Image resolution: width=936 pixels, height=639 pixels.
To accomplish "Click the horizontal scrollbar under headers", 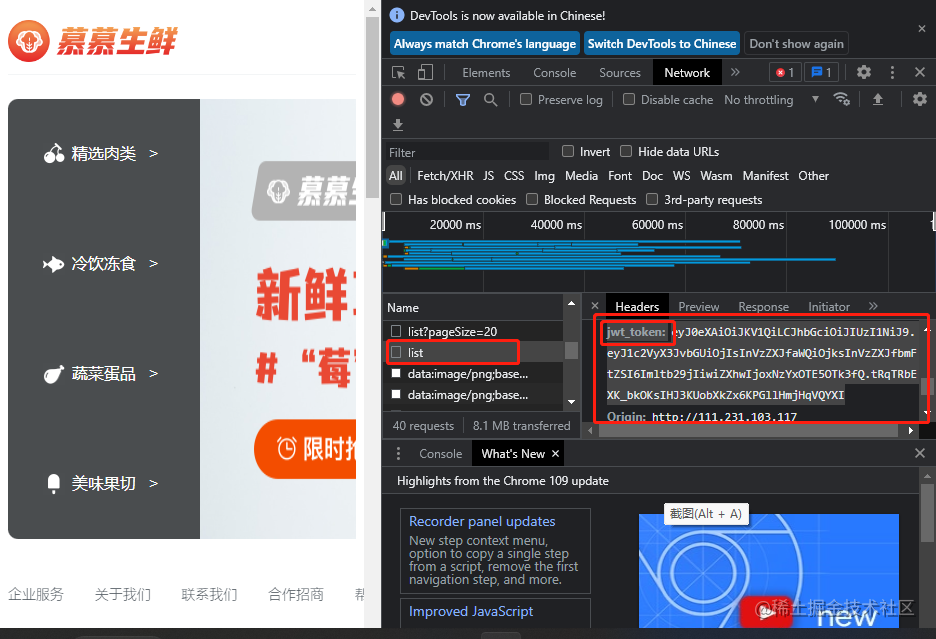I will [x=749, y=430].
